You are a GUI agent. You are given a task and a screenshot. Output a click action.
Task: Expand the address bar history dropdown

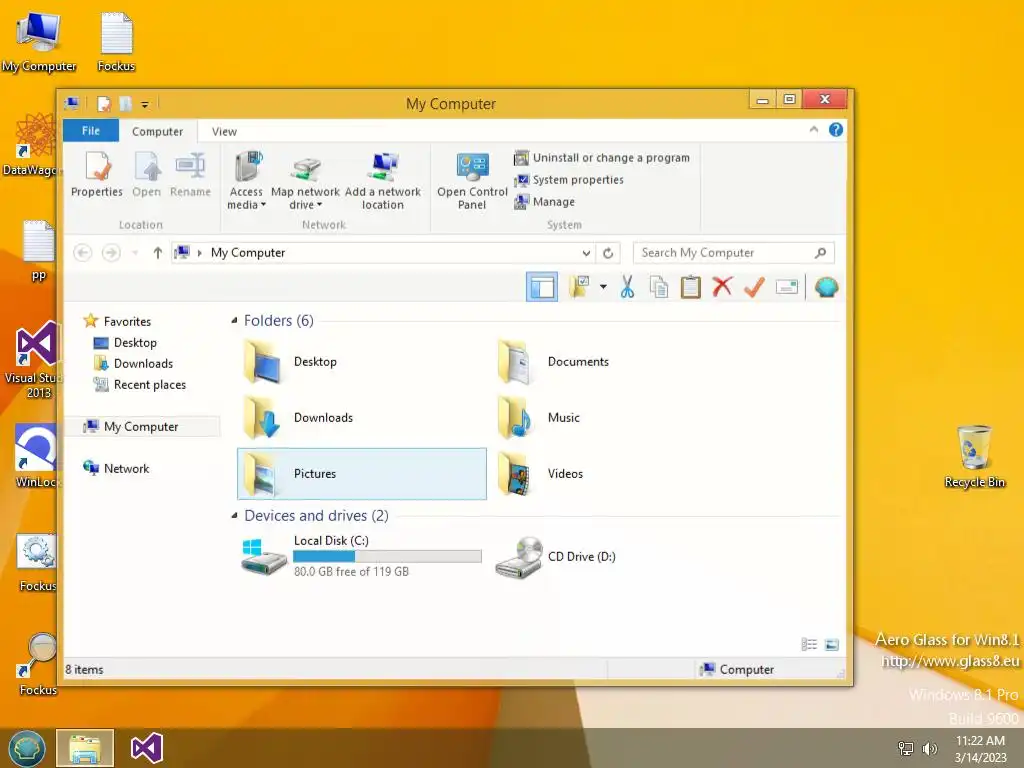point(586,253)
